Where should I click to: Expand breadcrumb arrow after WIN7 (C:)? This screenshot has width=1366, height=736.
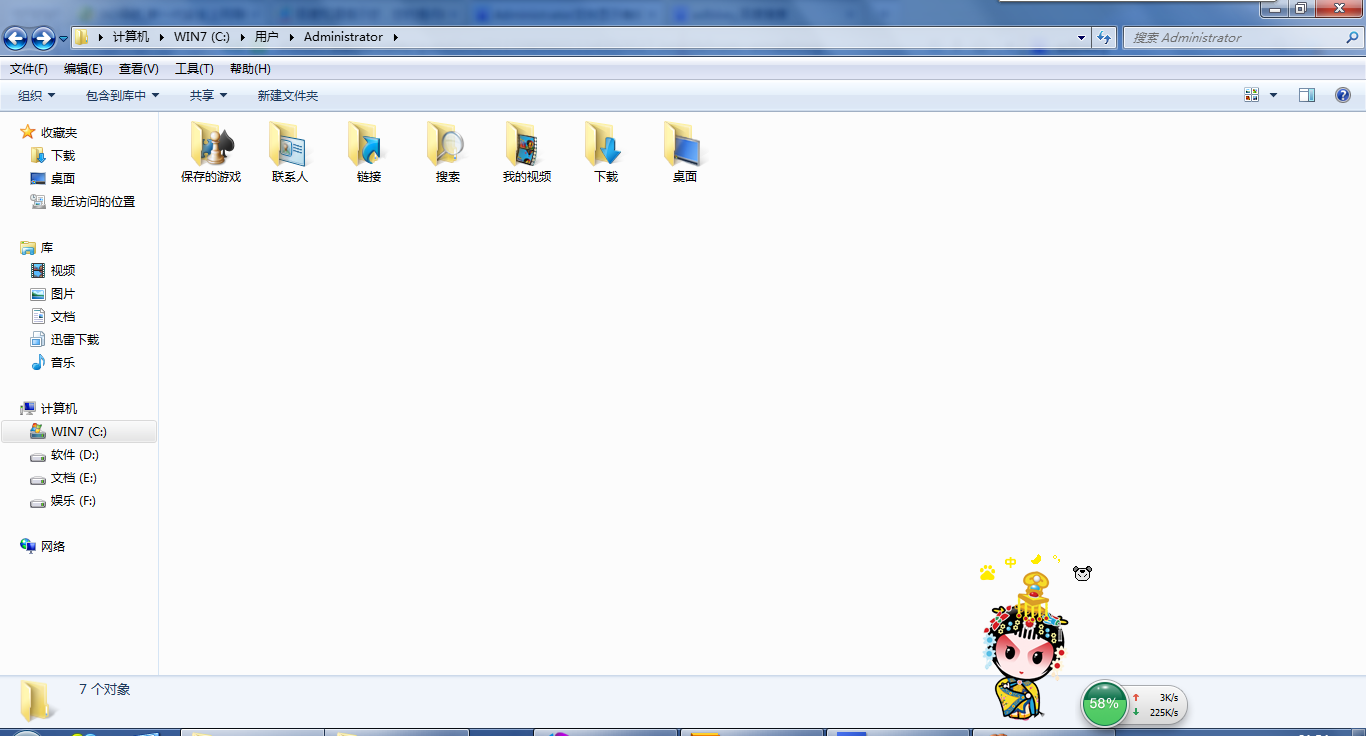pyautogui.click(x=242, y=37)
